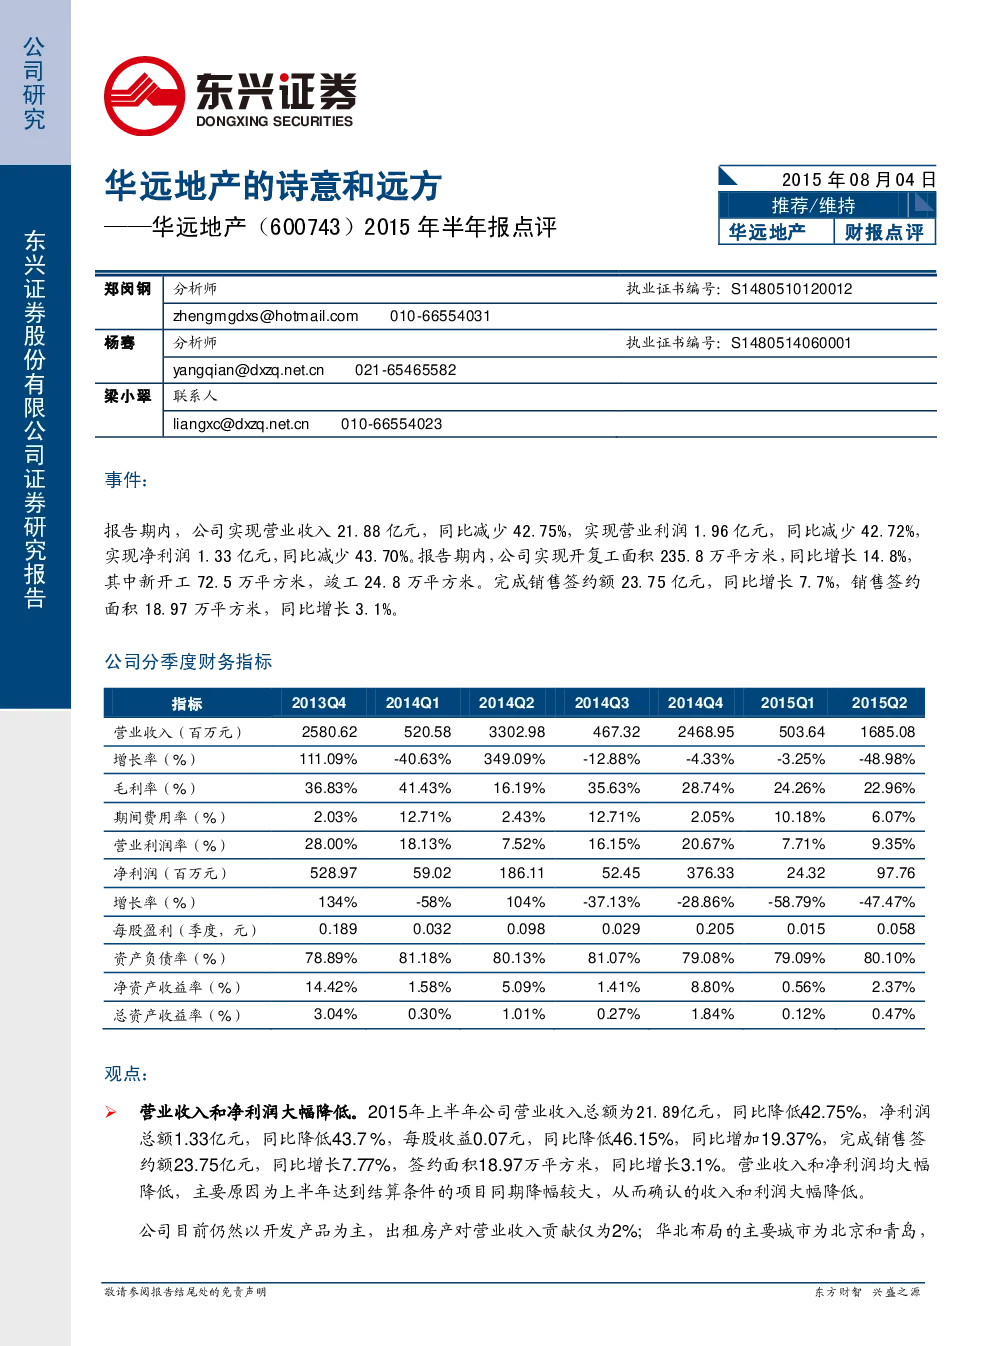
Task: Click the email yangqian@dxzq.net.cn
Action: click(x=249, y=370)
